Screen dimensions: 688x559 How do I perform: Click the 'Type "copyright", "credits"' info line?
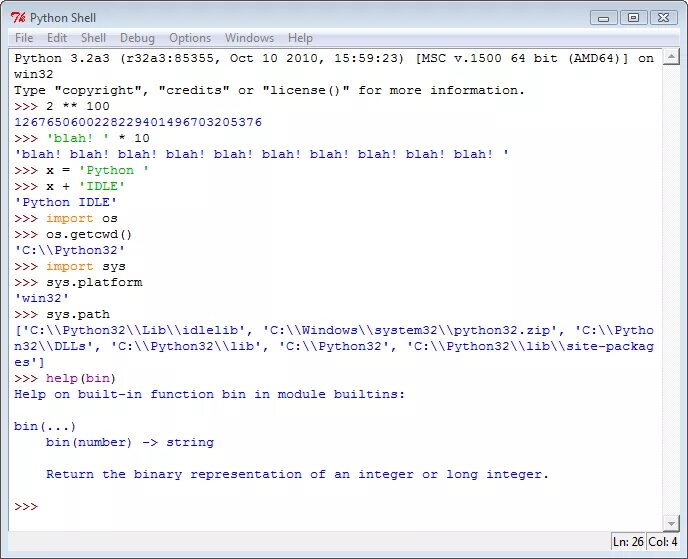269,90
